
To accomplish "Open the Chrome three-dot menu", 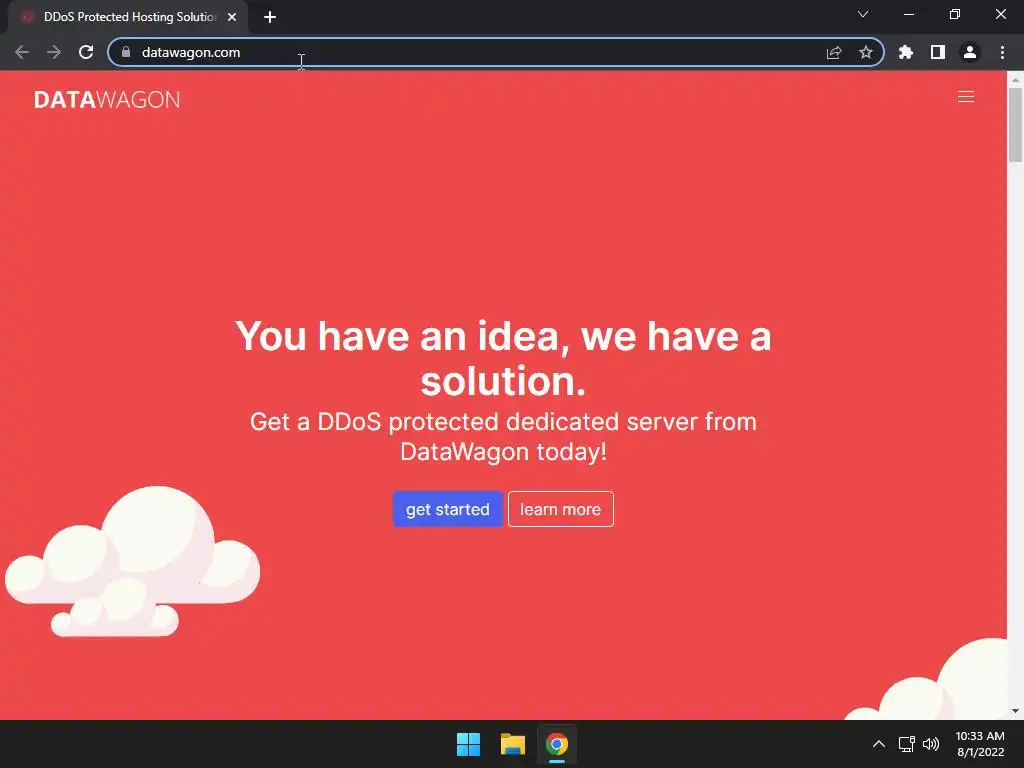I will pos(1002,52).
